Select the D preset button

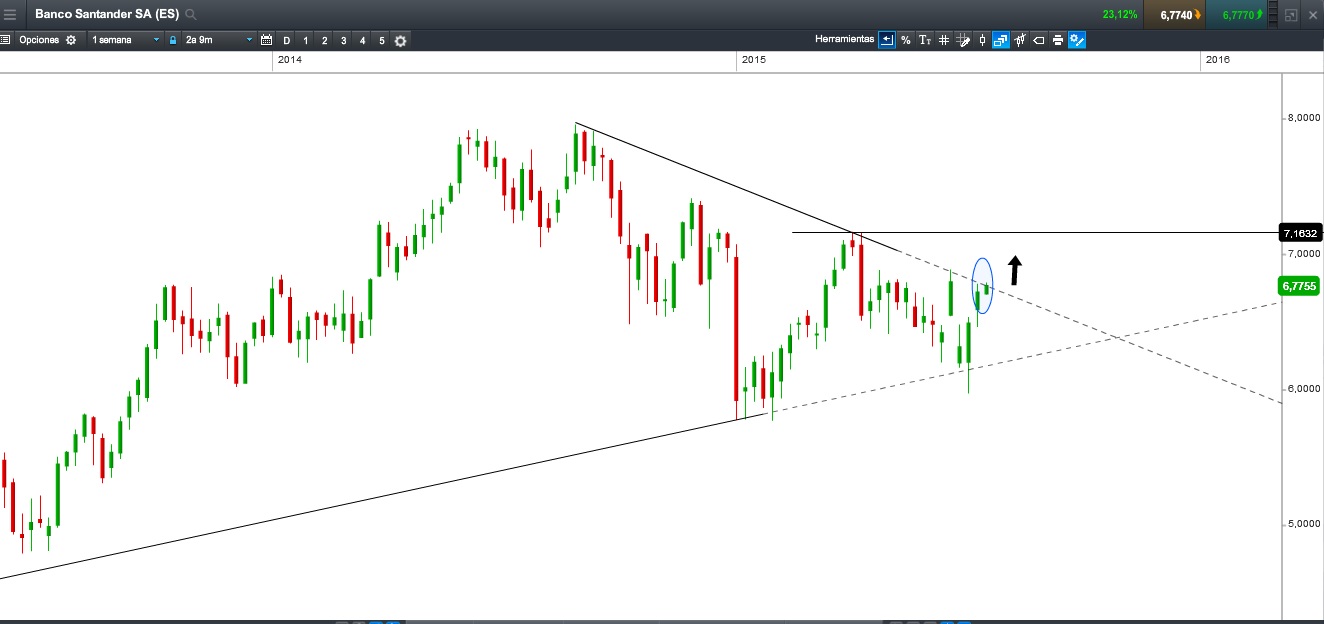click(287, 40)
